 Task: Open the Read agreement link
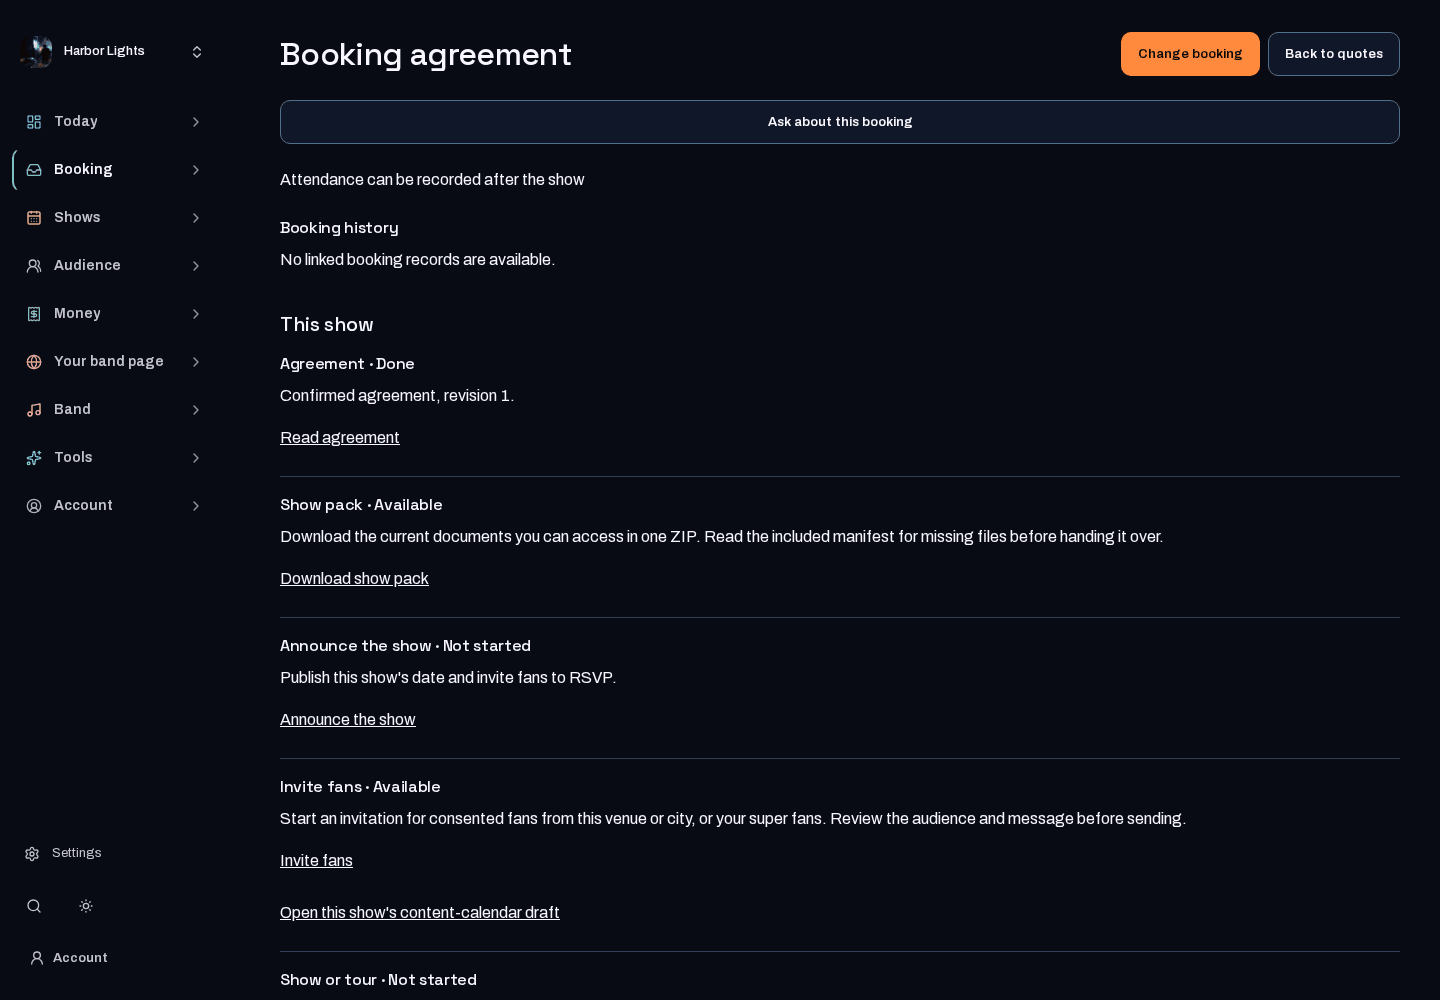point(340,438)
